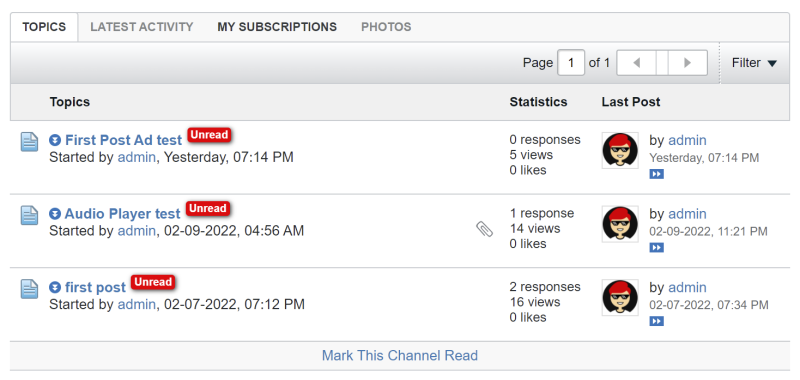This screenshot has width=800, height=380.
Task: Click document icon for first post topic
Action: pyautogui.click(x=30, y=288)
